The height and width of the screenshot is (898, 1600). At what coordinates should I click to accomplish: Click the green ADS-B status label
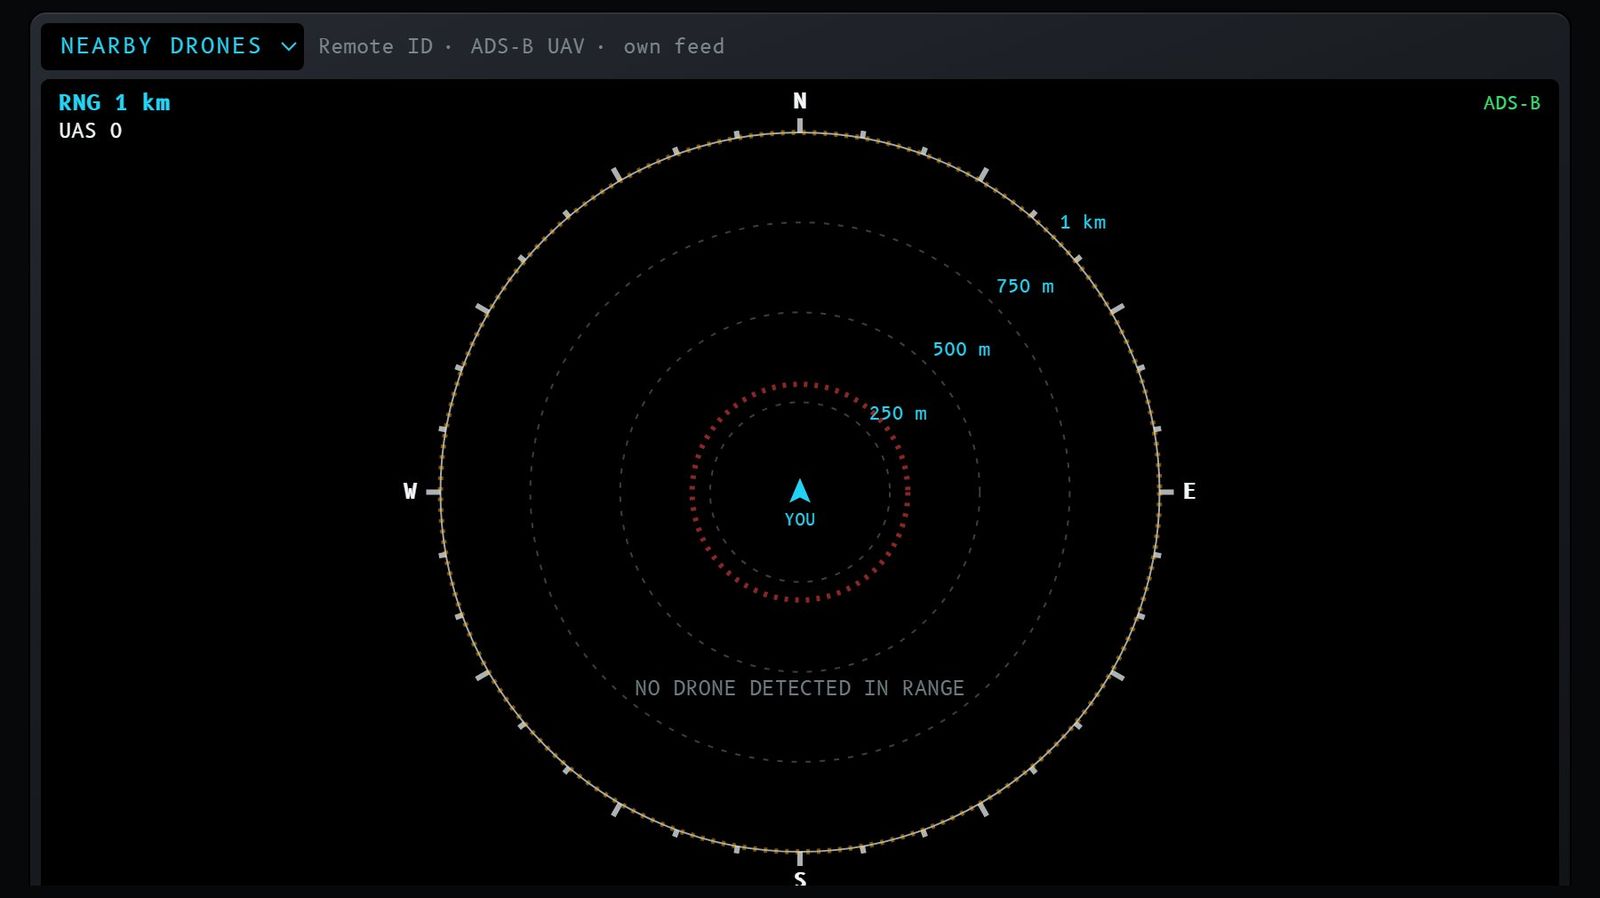click(1511, 103)
